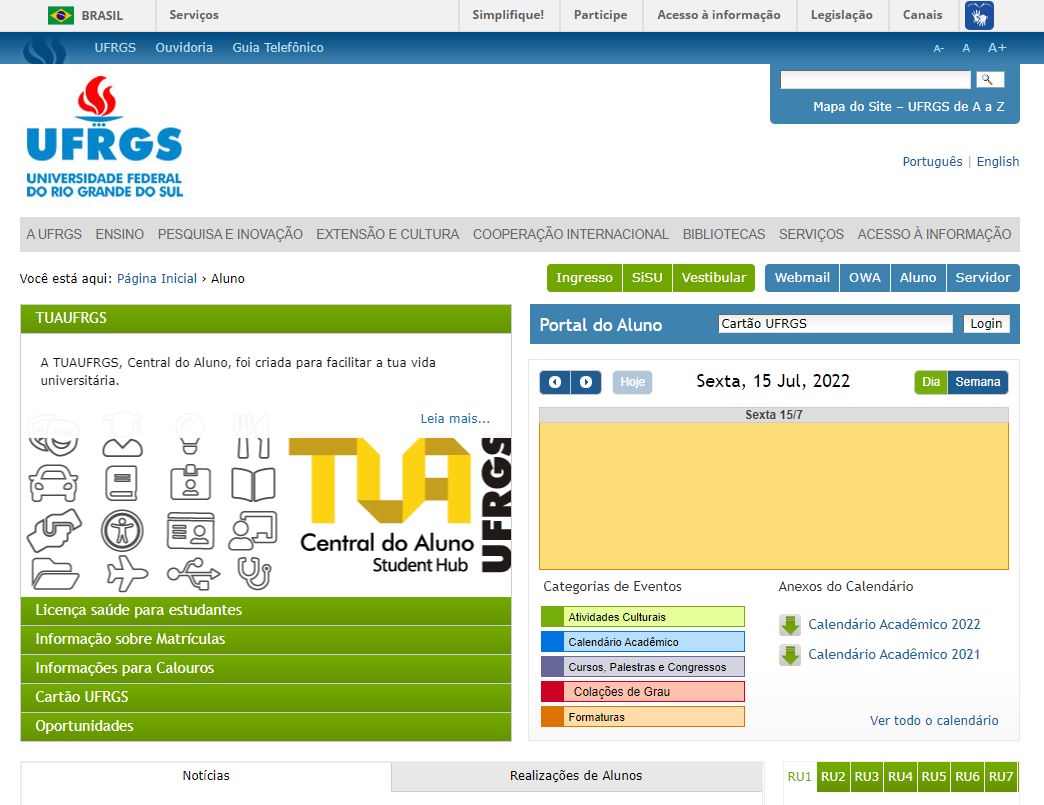Go to previous day arrow in calendar
Viewport: 1044px width, 805px height.
(555, 382)
